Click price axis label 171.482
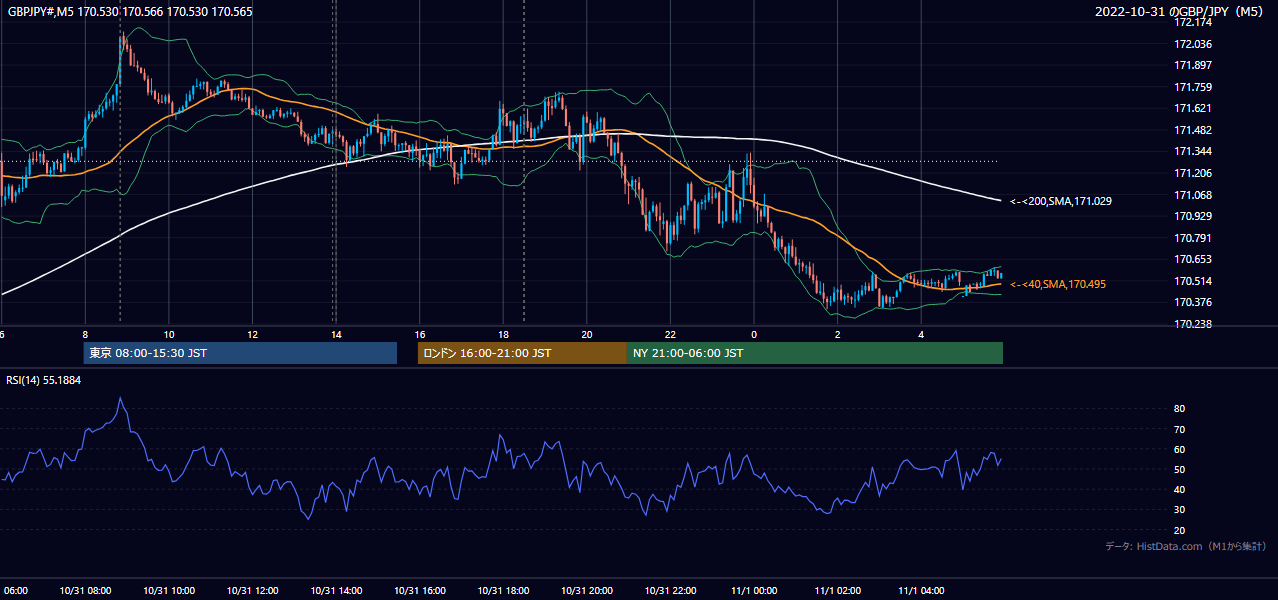This screenshot has width=1278, height=600. 1194,130
